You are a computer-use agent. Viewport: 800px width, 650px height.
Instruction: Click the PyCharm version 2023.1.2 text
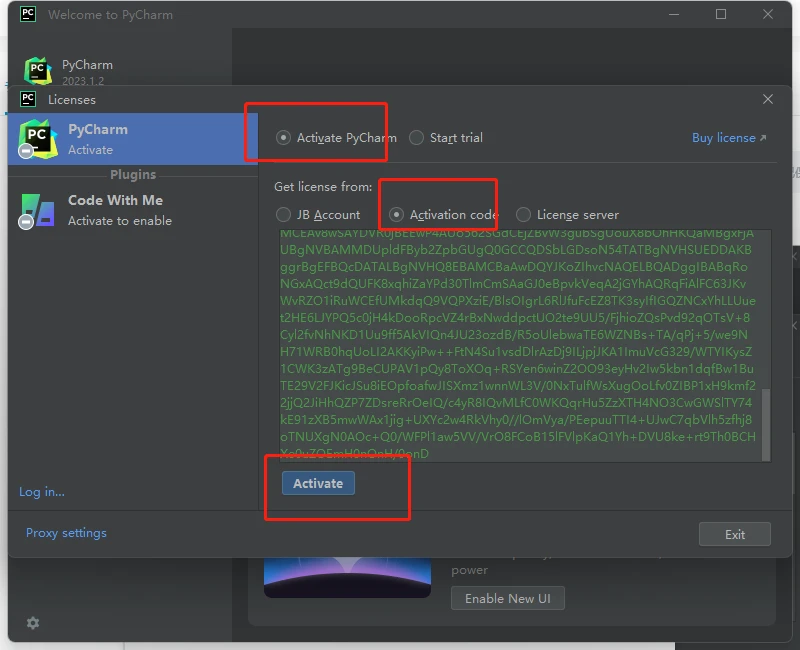[x=83, y=81]
